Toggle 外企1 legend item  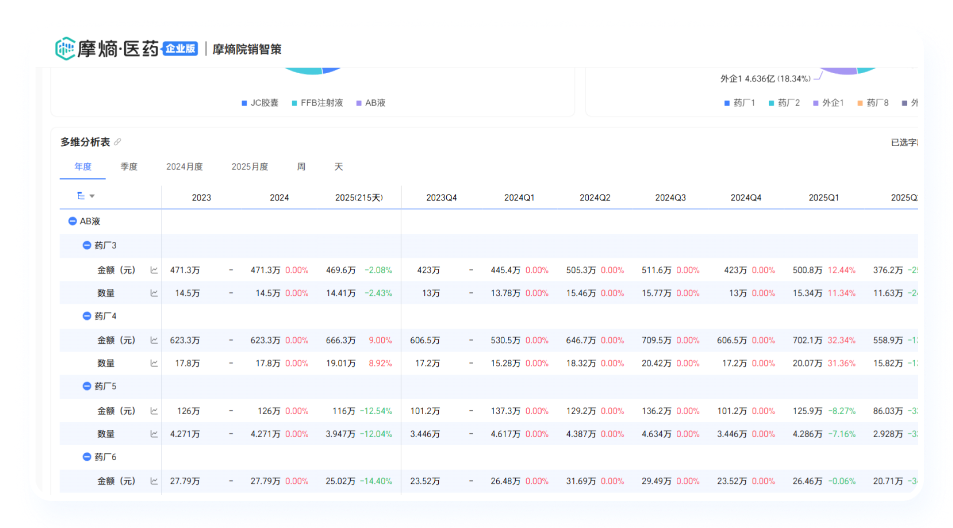pyautogui.click(x=829, y=103)
